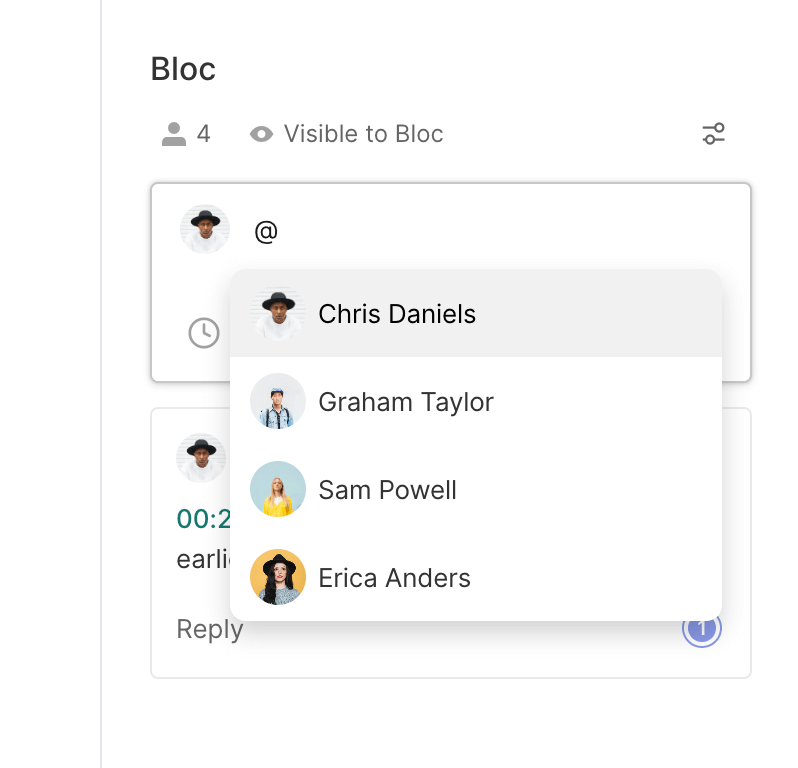Select Graham Taylor from mention suggestions
Viewport: 798px width, 768px height.
[x=406, y=402]
